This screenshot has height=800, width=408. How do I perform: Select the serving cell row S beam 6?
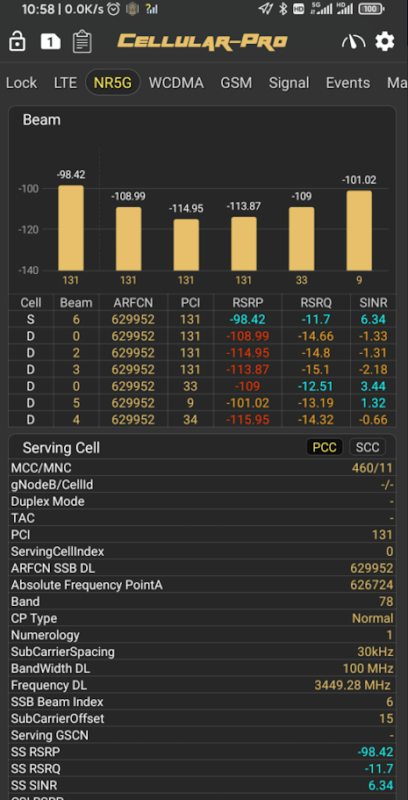(202, 319)
